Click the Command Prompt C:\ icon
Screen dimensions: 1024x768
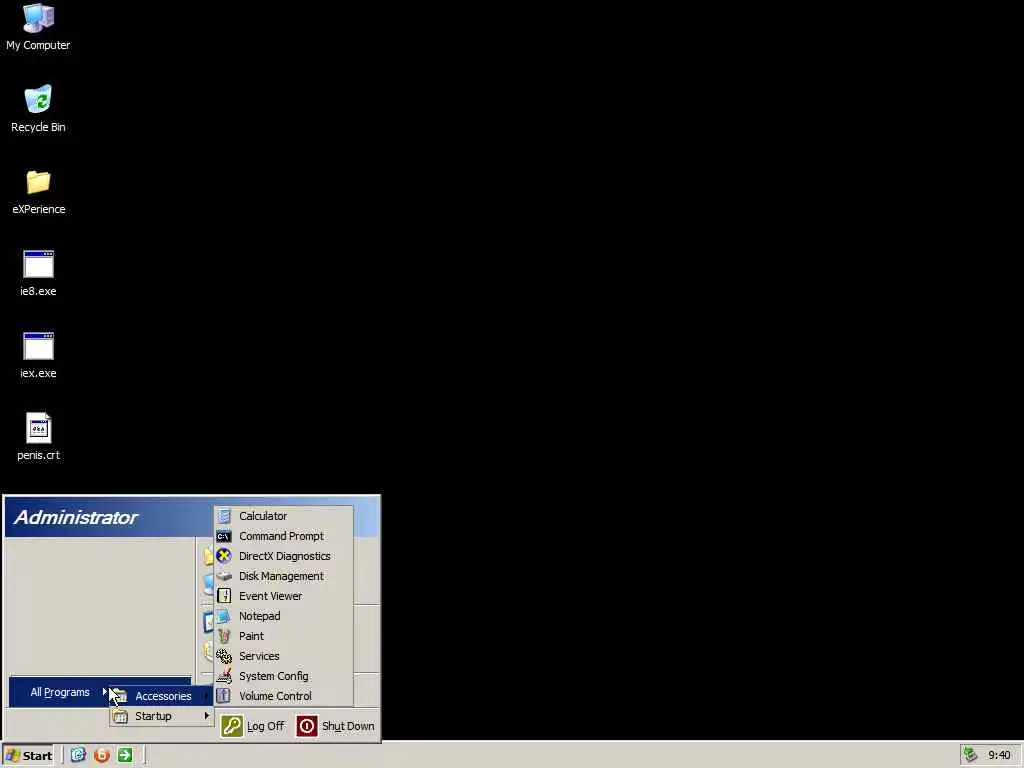pos(224,536)
